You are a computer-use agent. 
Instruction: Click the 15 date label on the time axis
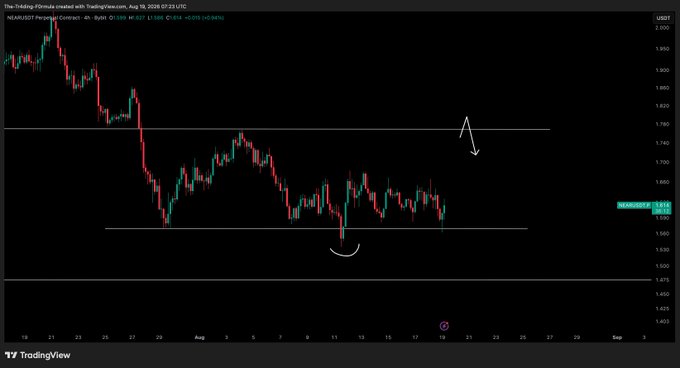click(x=388, y=337)
